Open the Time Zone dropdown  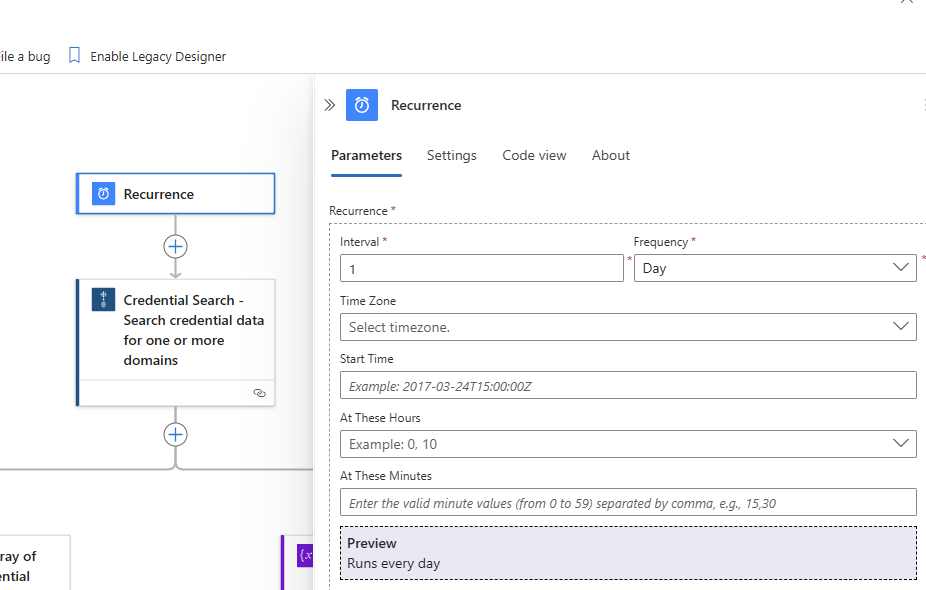click(628, 327)
